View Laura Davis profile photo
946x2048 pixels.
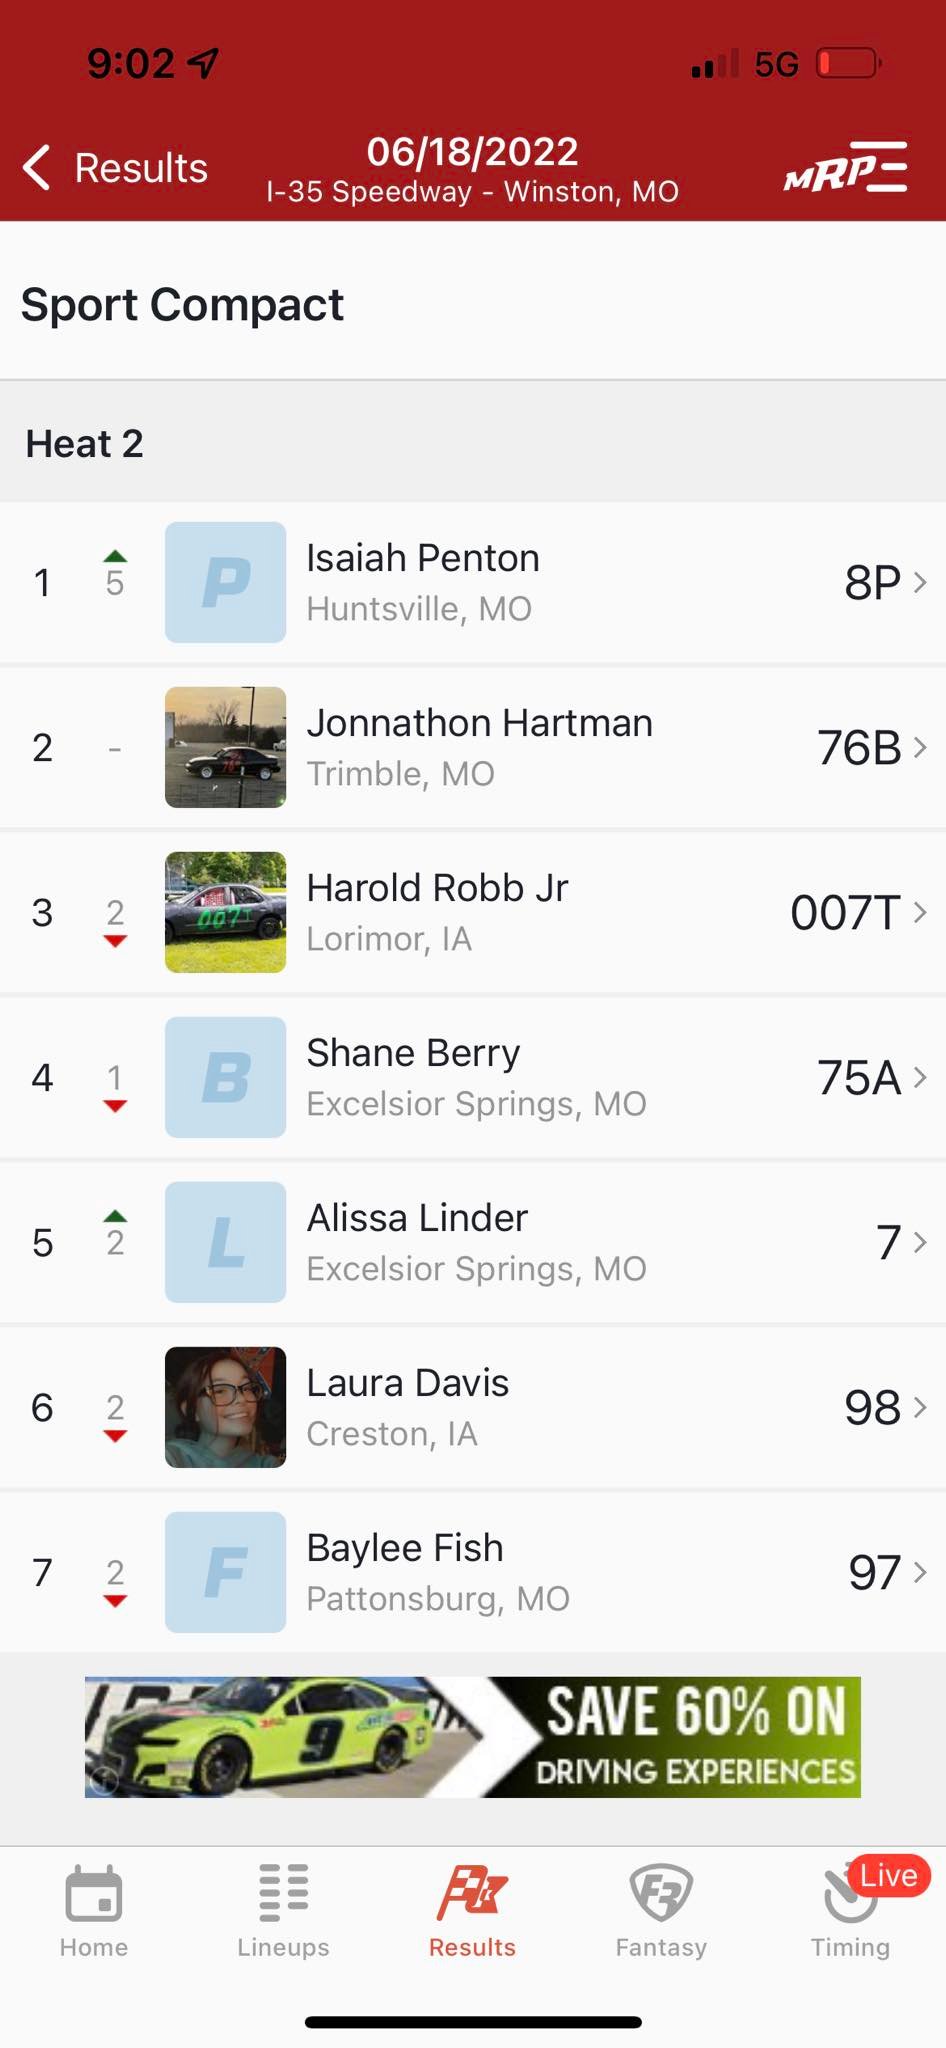(x=225, y=1407)
